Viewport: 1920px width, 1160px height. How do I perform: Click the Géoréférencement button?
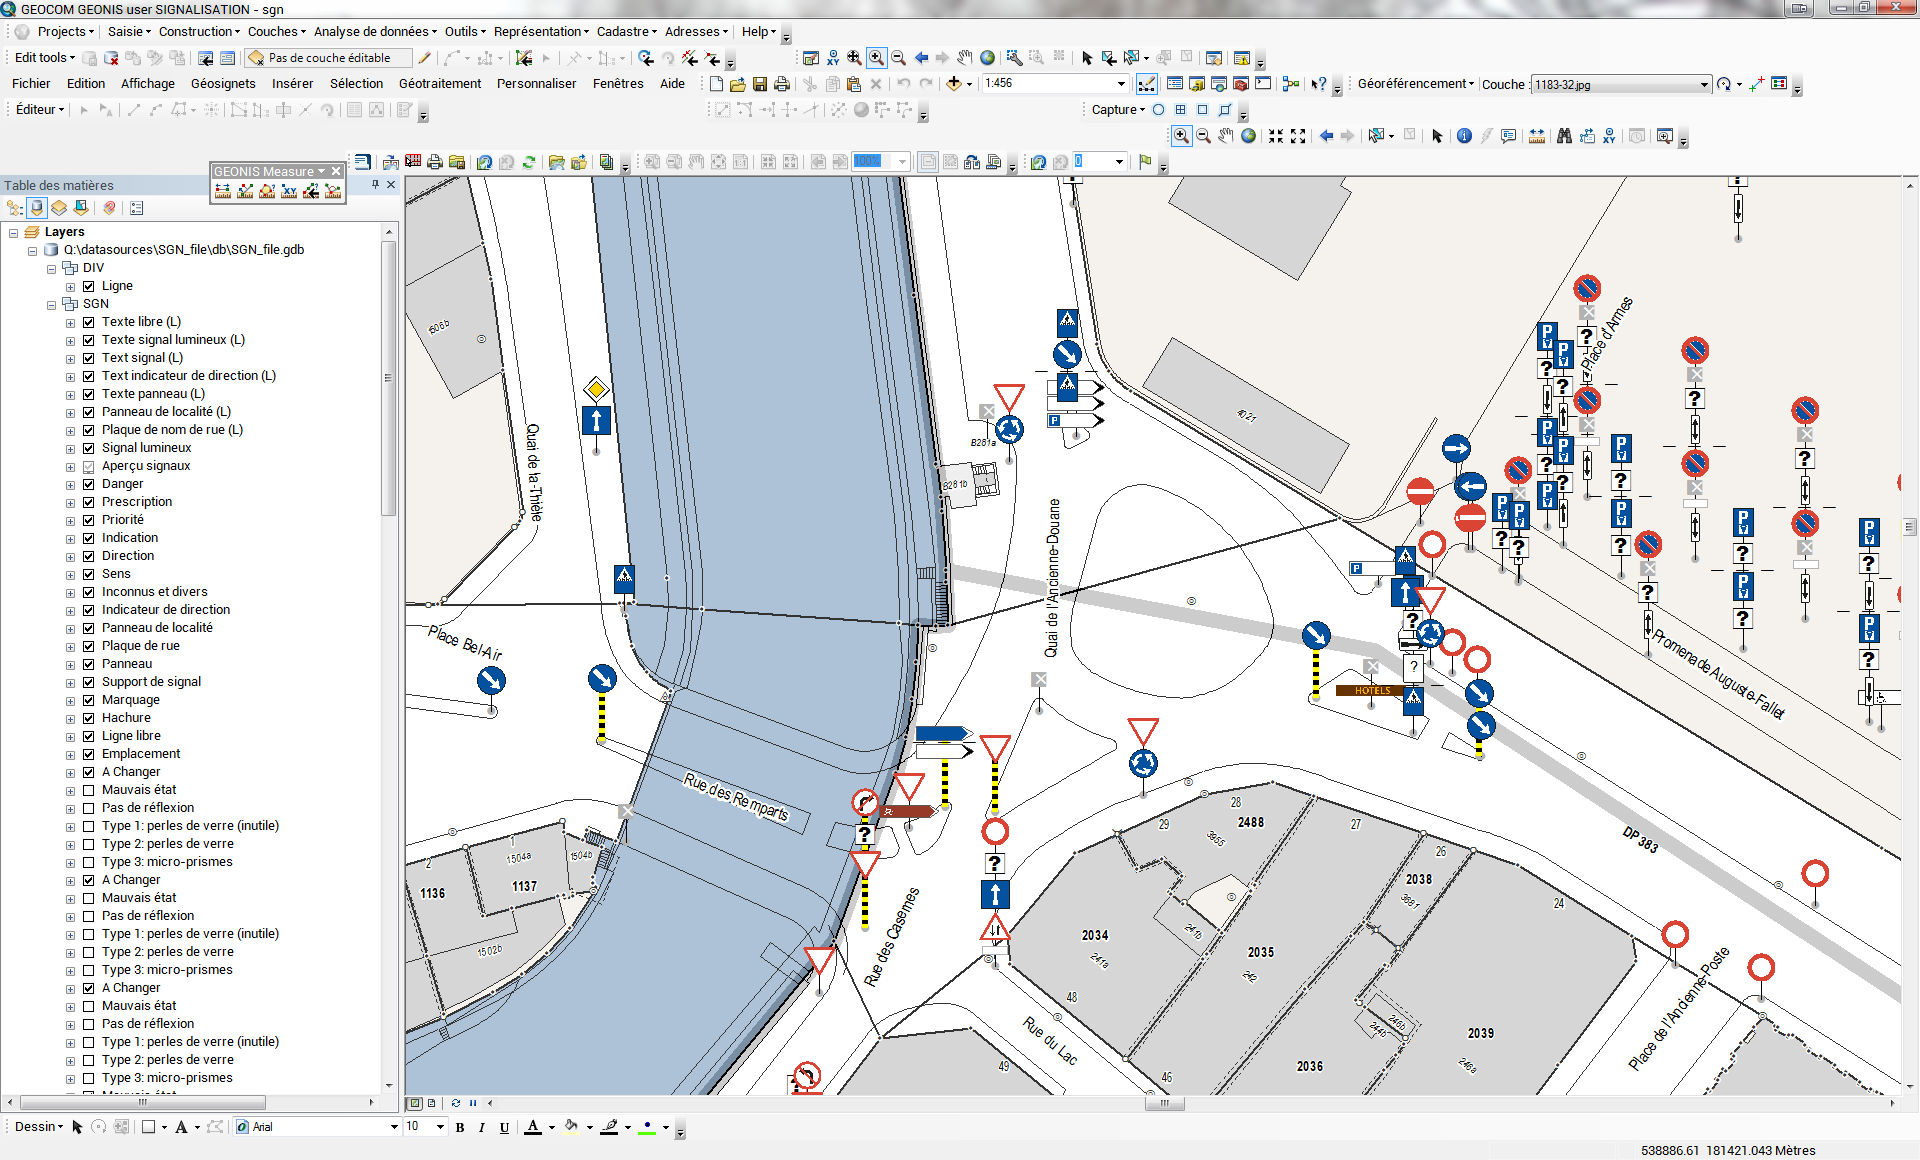pos(1414,84)
